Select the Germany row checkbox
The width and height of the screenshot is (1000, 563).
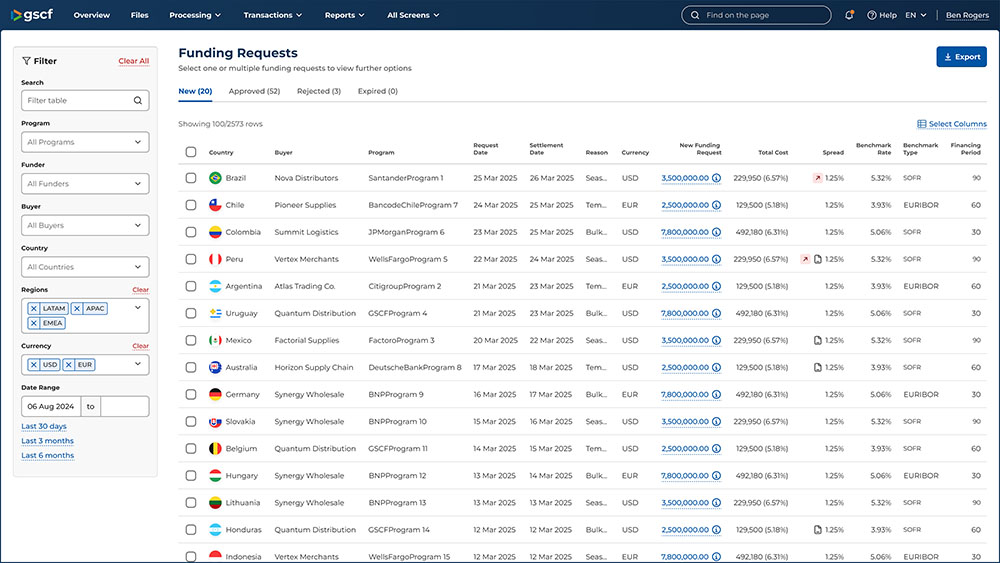[x=191, y=394]
